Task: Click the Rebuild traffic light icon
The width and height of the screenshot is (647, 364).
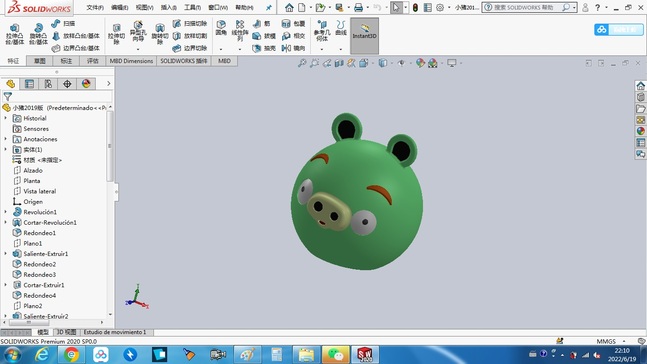Action: point(415,7)
